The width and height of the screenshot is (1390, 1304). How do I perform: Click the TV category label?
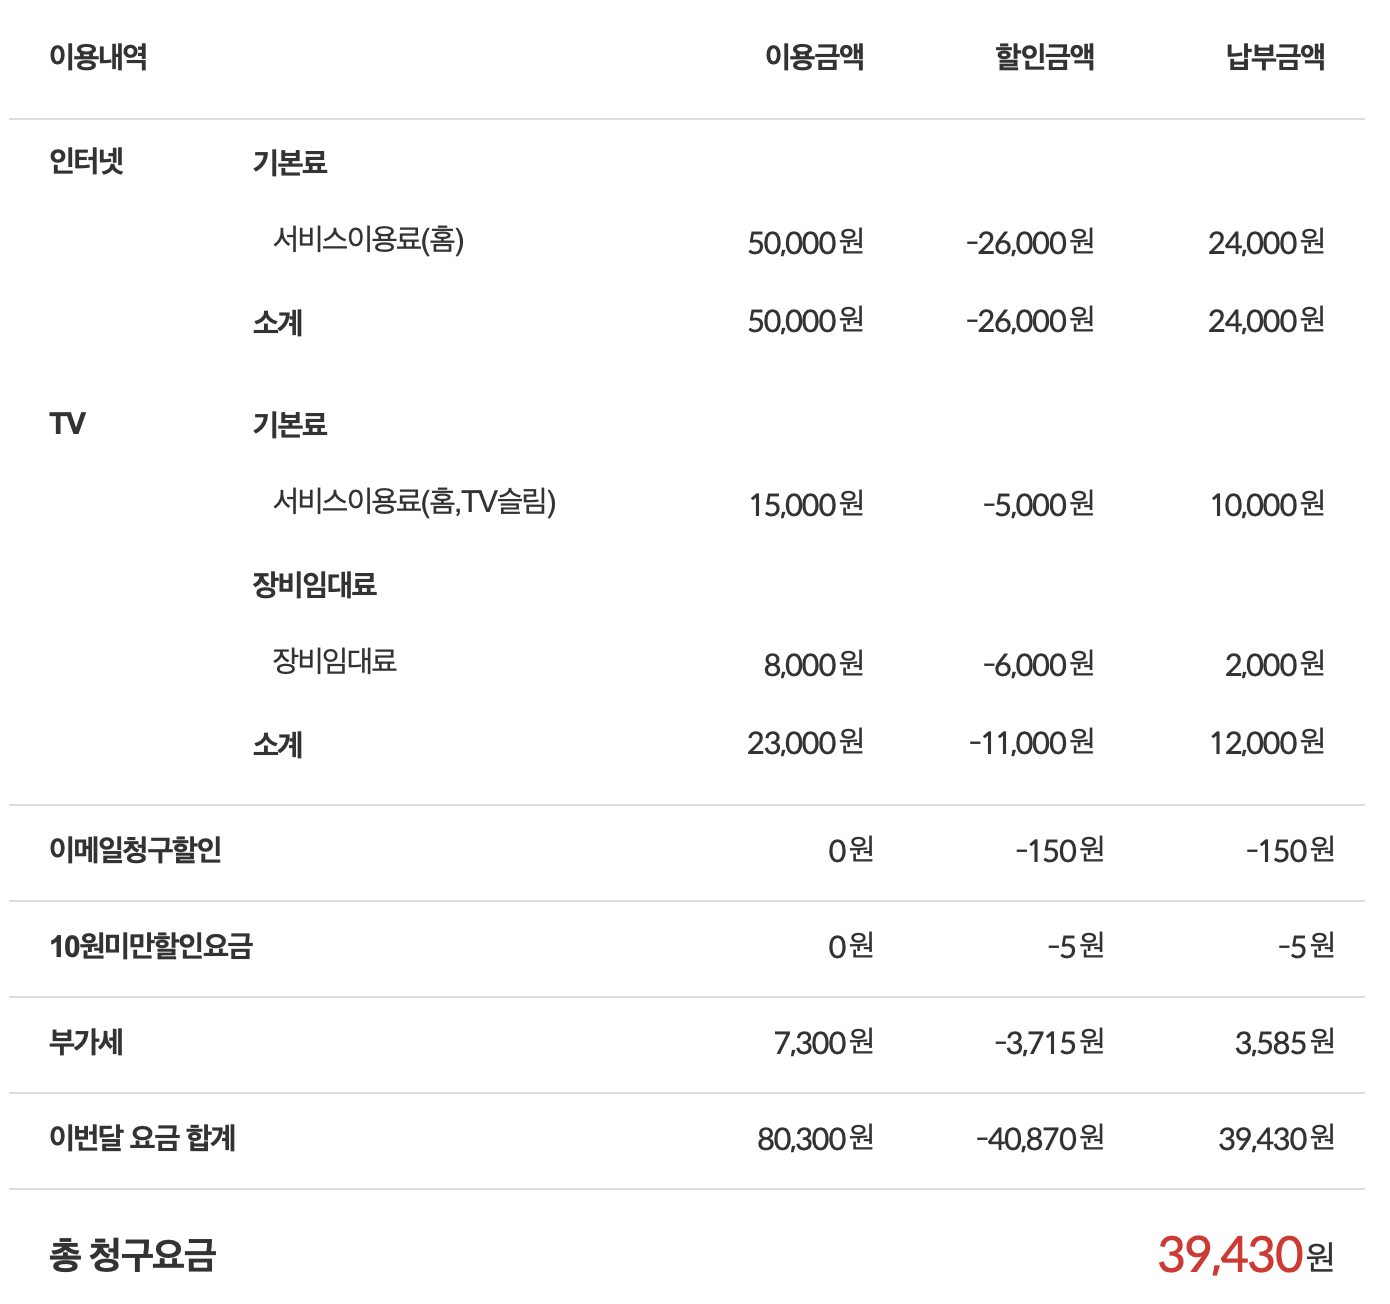tap(68, 424)
